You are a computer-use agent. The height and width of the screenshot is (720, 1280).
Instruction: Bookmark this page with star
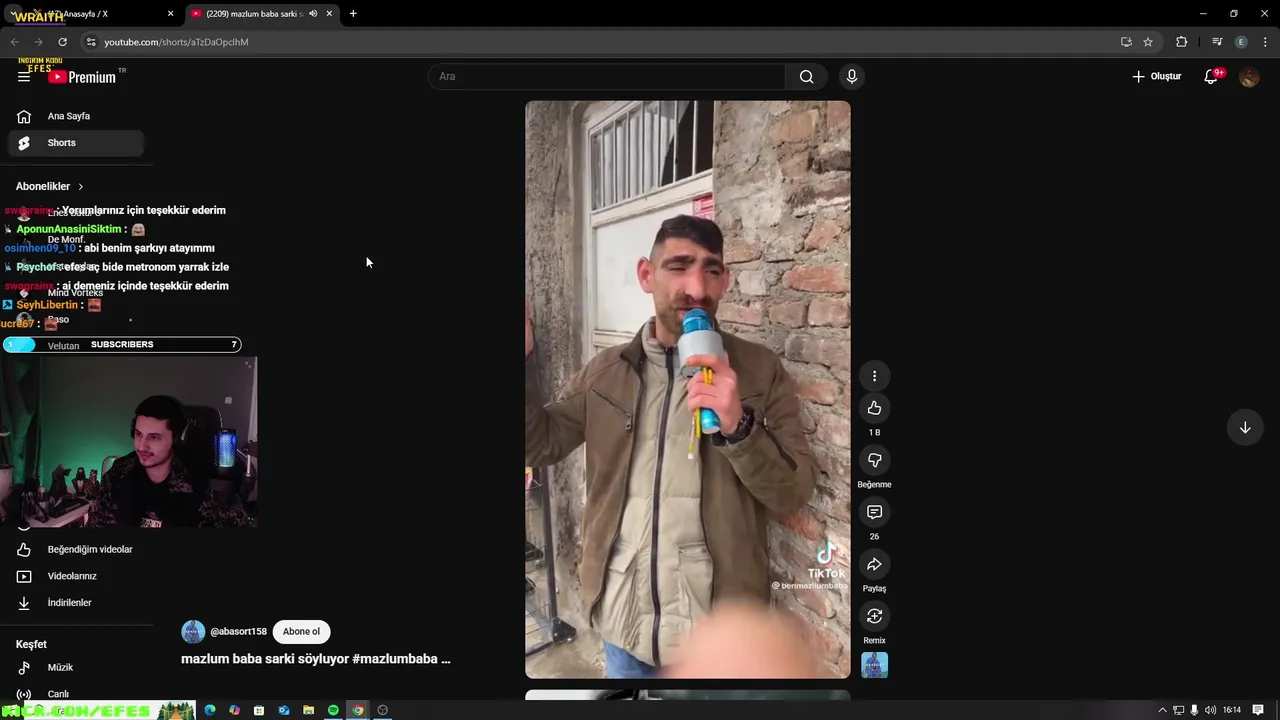1148,42
